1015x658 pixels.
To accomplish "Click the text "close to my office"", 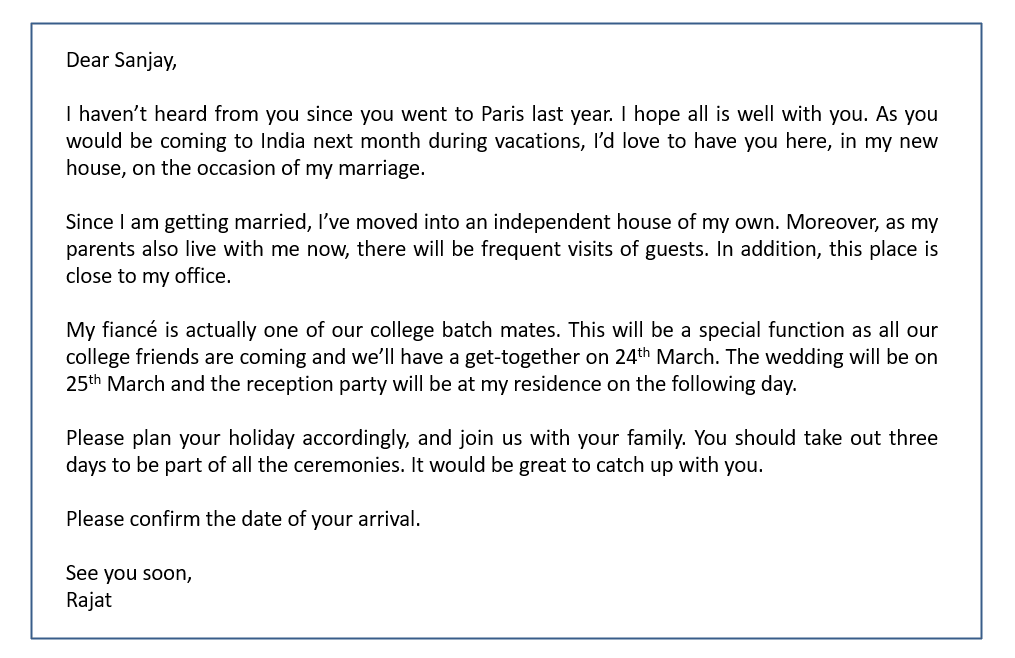I will tap(146, 277).
